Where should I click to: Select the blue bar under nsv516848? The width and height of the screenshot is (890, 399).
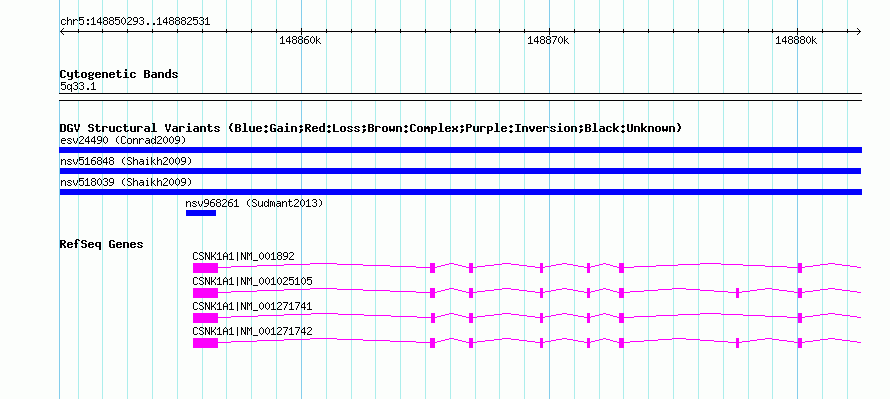click(x=460, y=171)
